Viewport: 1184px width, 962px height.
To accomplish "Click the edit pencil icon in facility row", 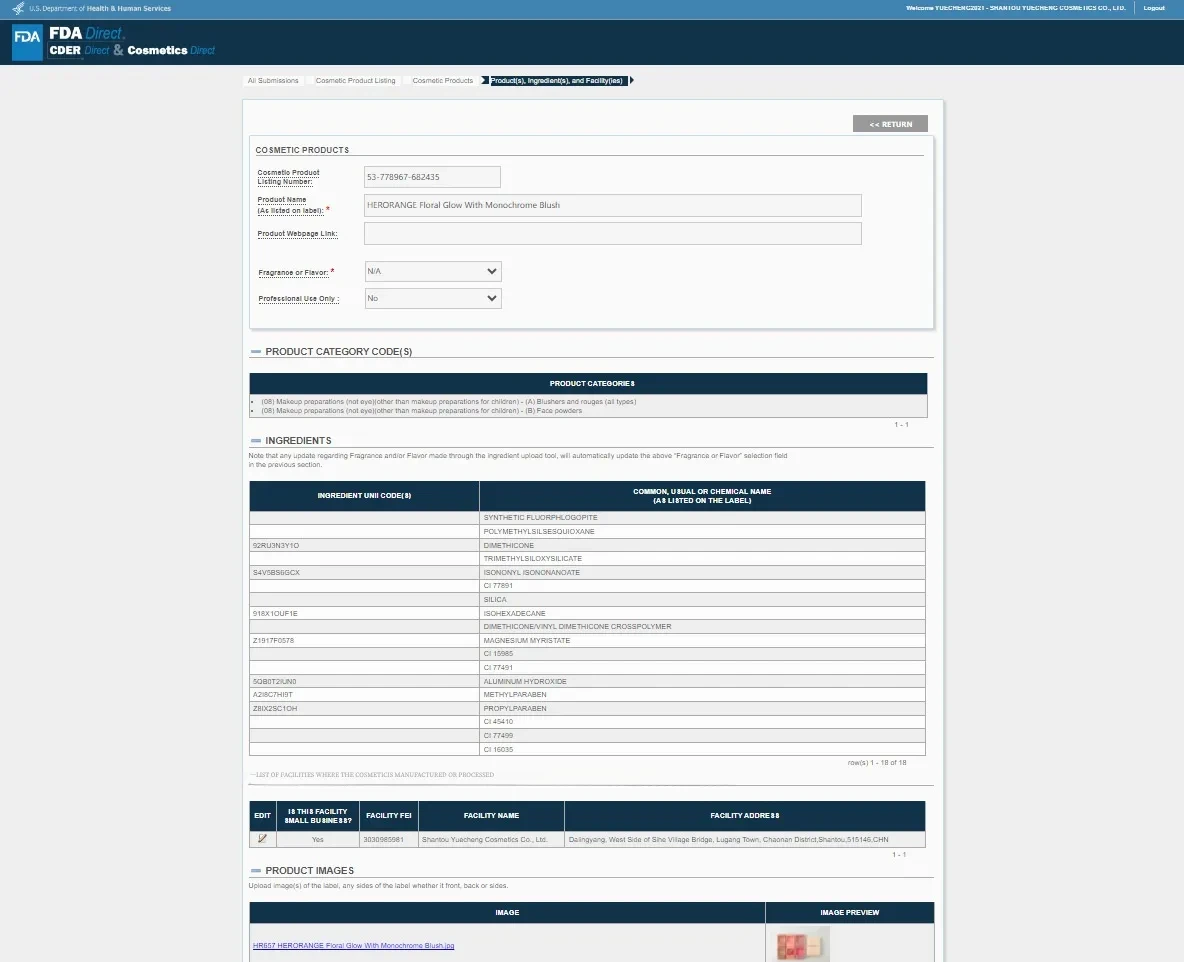I will [262, 839].
